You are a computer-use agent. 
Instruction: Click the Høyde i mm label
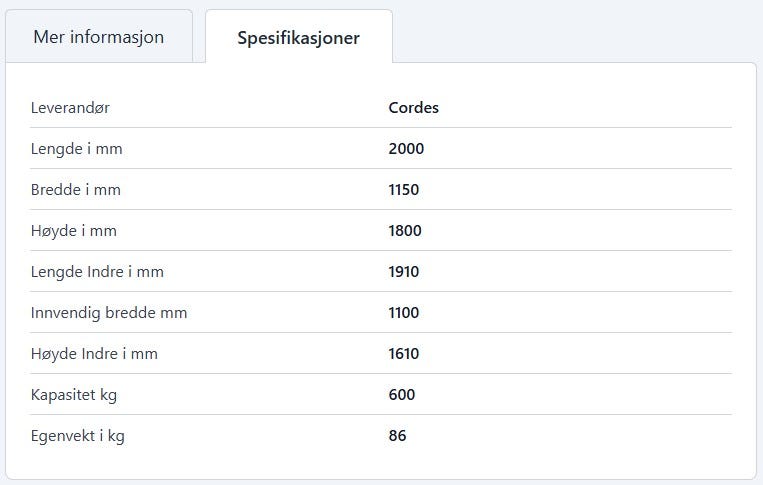coord(73,231)
